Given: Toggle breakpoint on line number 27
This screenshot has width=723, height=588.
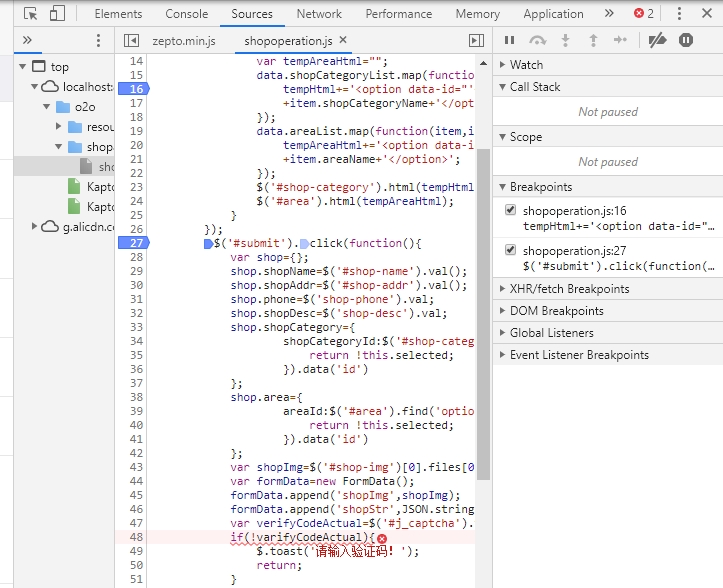Looking at the screenshot, I should click(x=136, y=243).
